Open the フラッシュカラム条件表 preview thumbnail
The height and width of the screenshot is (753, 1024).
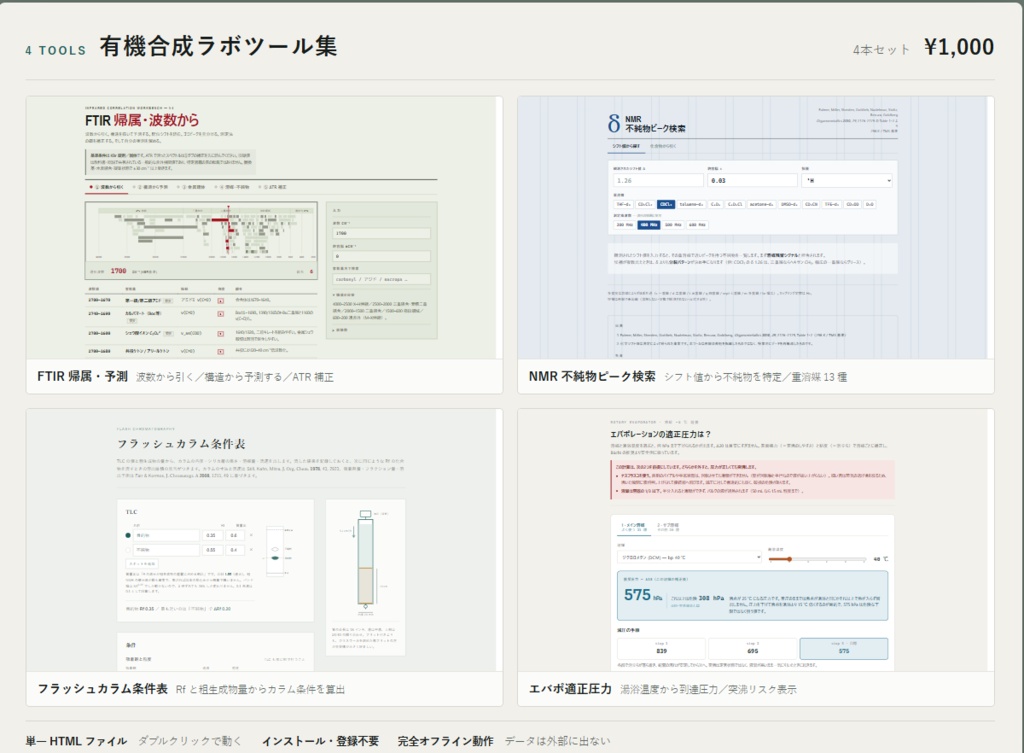tap(264, 540)
